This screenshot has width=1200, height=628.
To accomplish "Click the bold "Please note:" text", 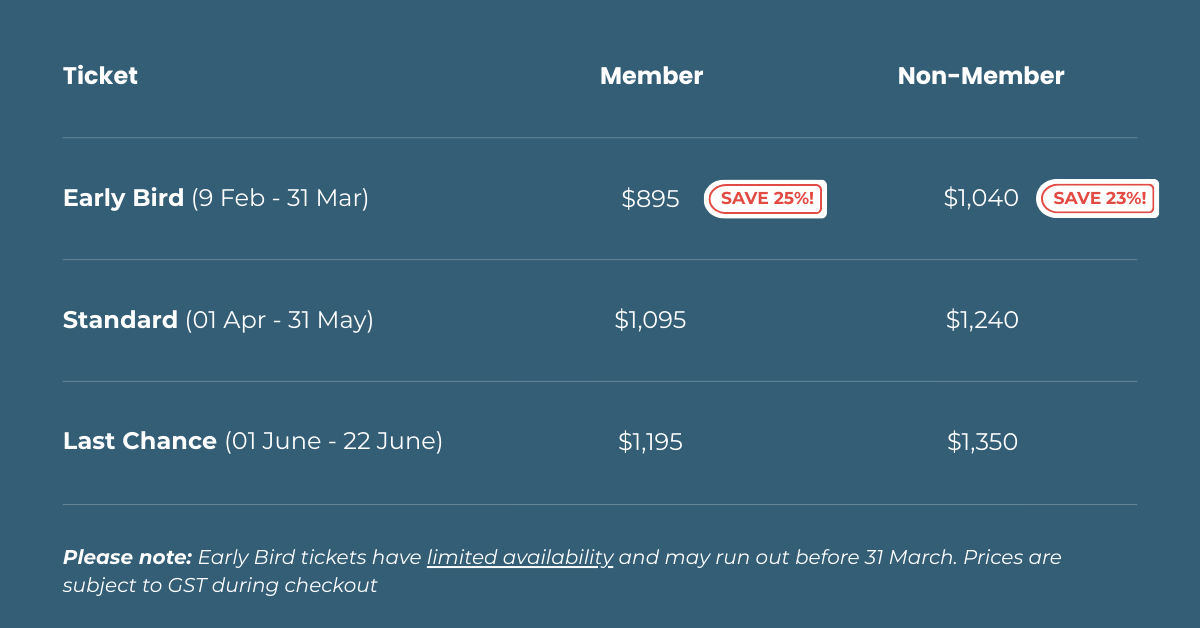I will click(x=127, y=557).
